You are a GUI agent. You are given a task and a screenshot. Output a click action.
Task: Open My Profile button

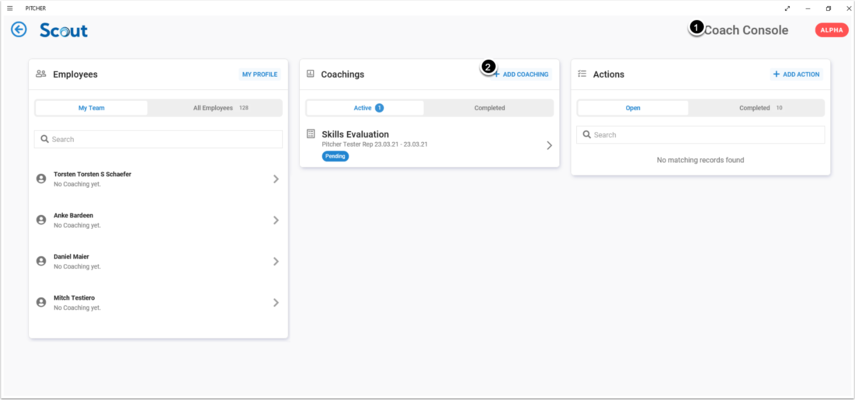pyautogui.click(x=260, y=75)
